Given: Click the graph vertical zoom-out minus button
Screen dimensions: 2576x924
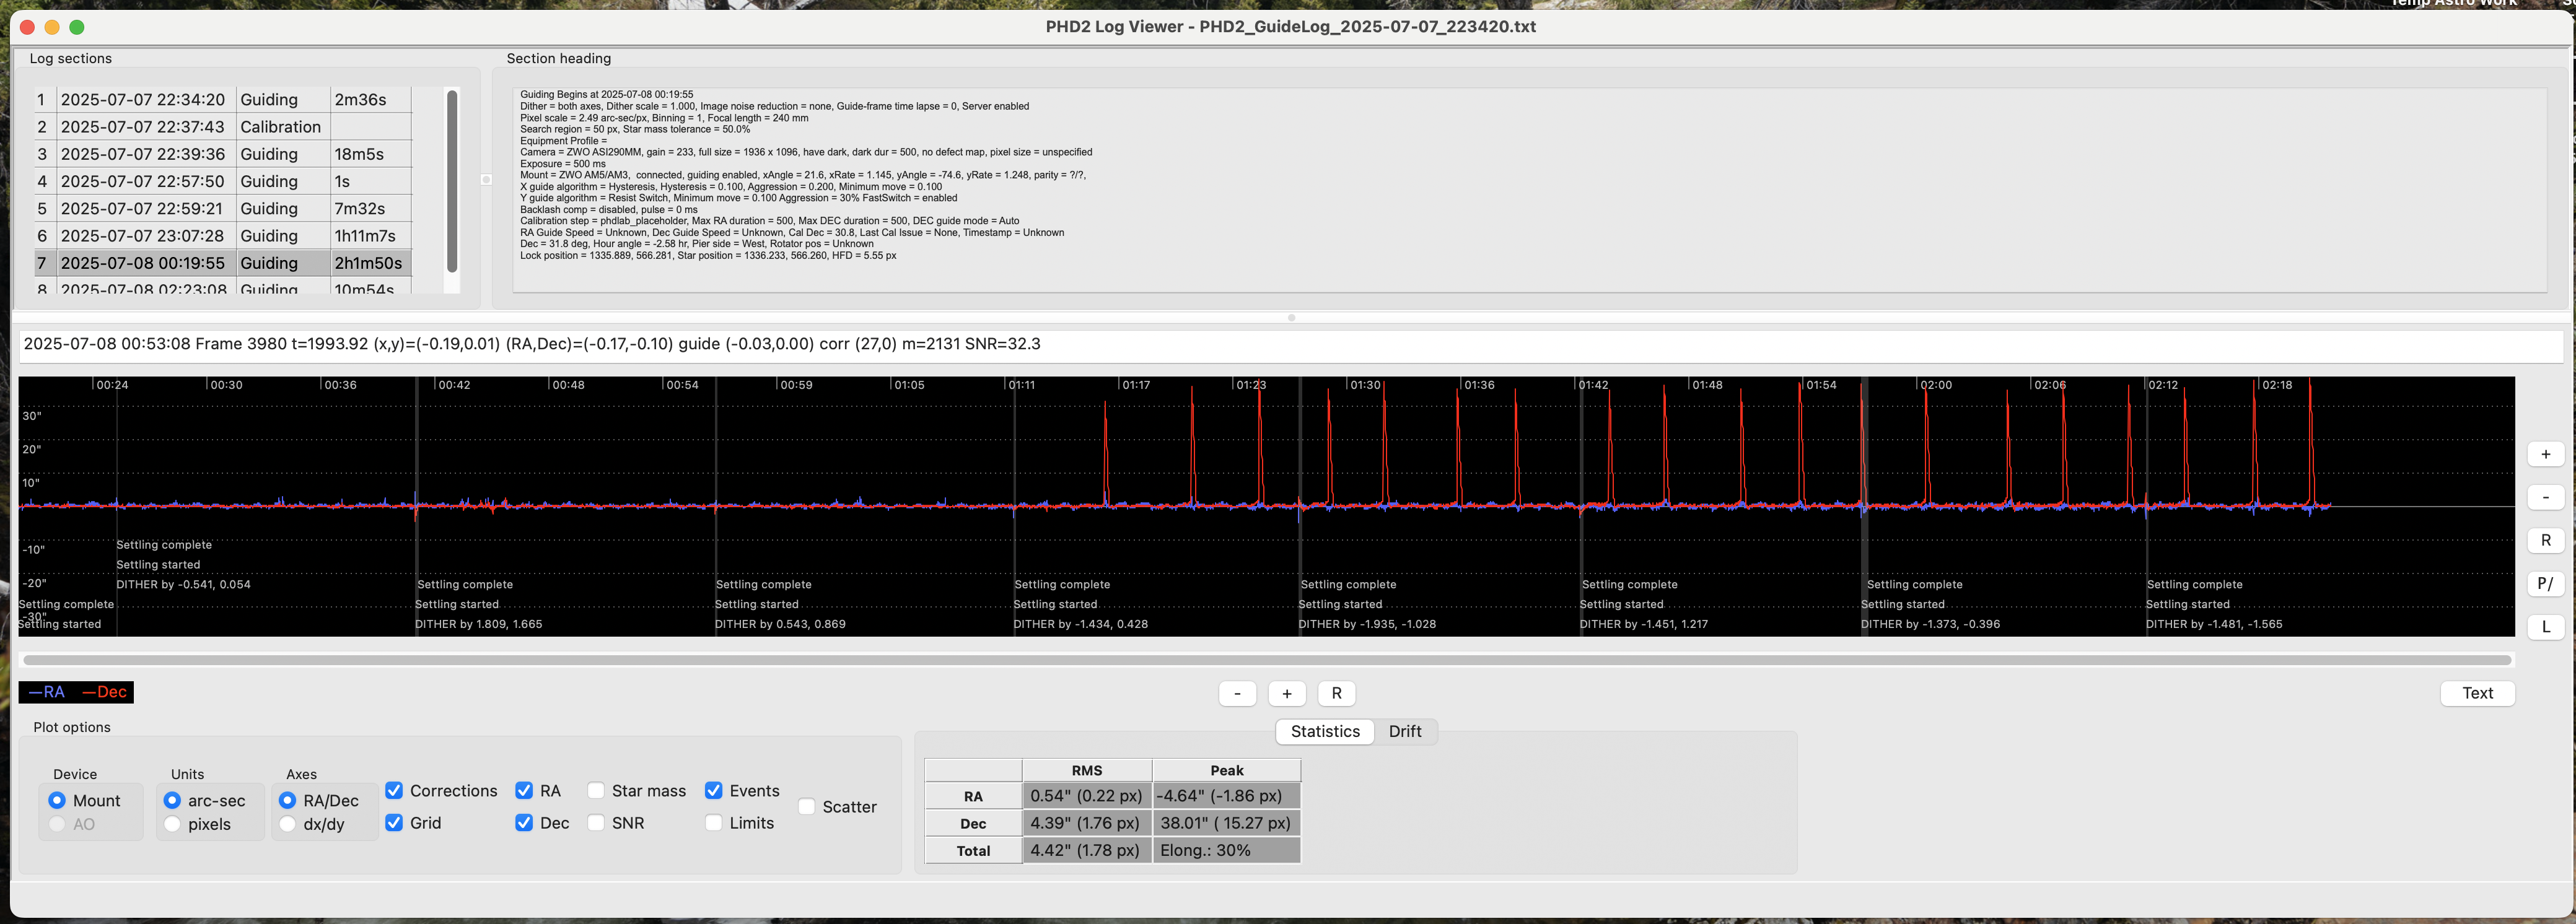Looking at the screenshot, I should point(2545,497).
